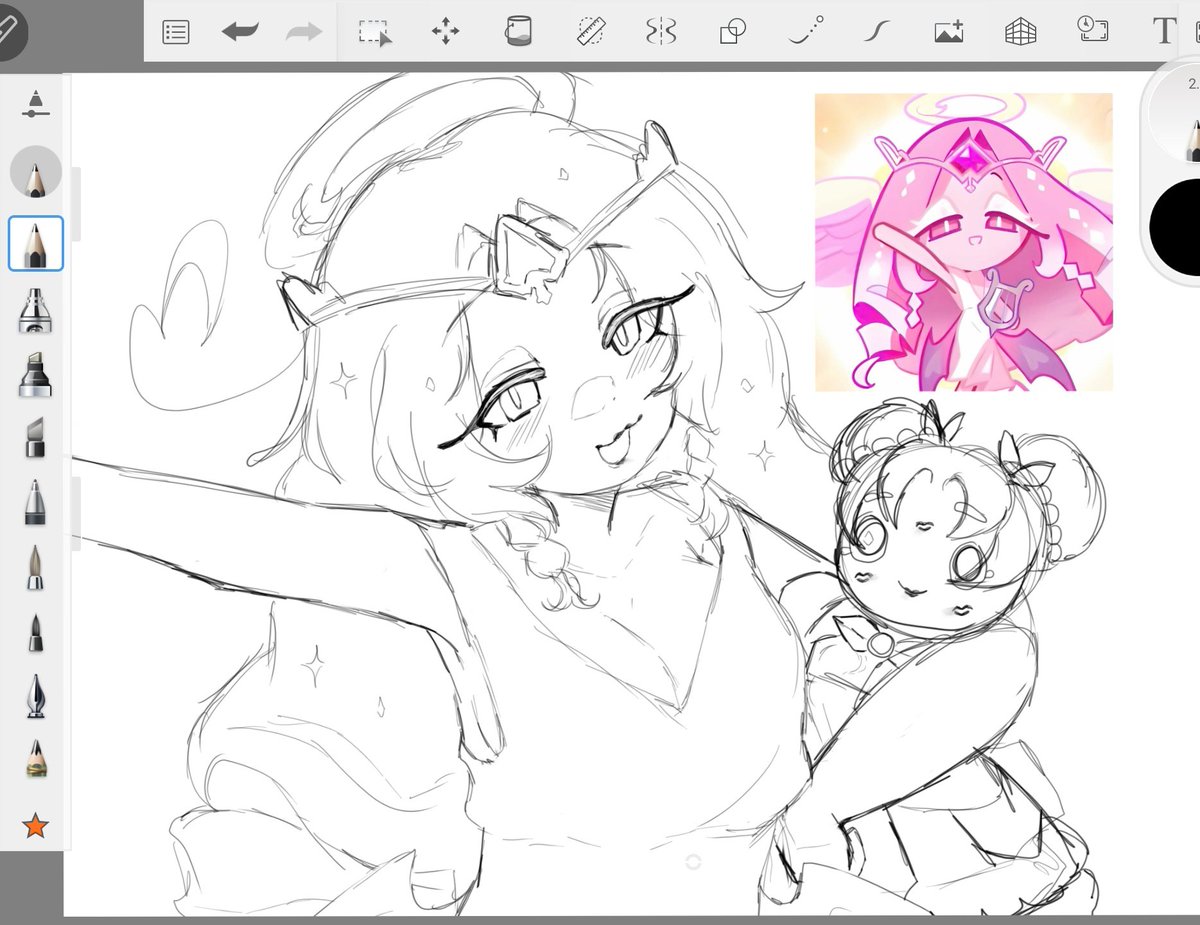Start Time-lapse recording

[x=1092, y=30]
